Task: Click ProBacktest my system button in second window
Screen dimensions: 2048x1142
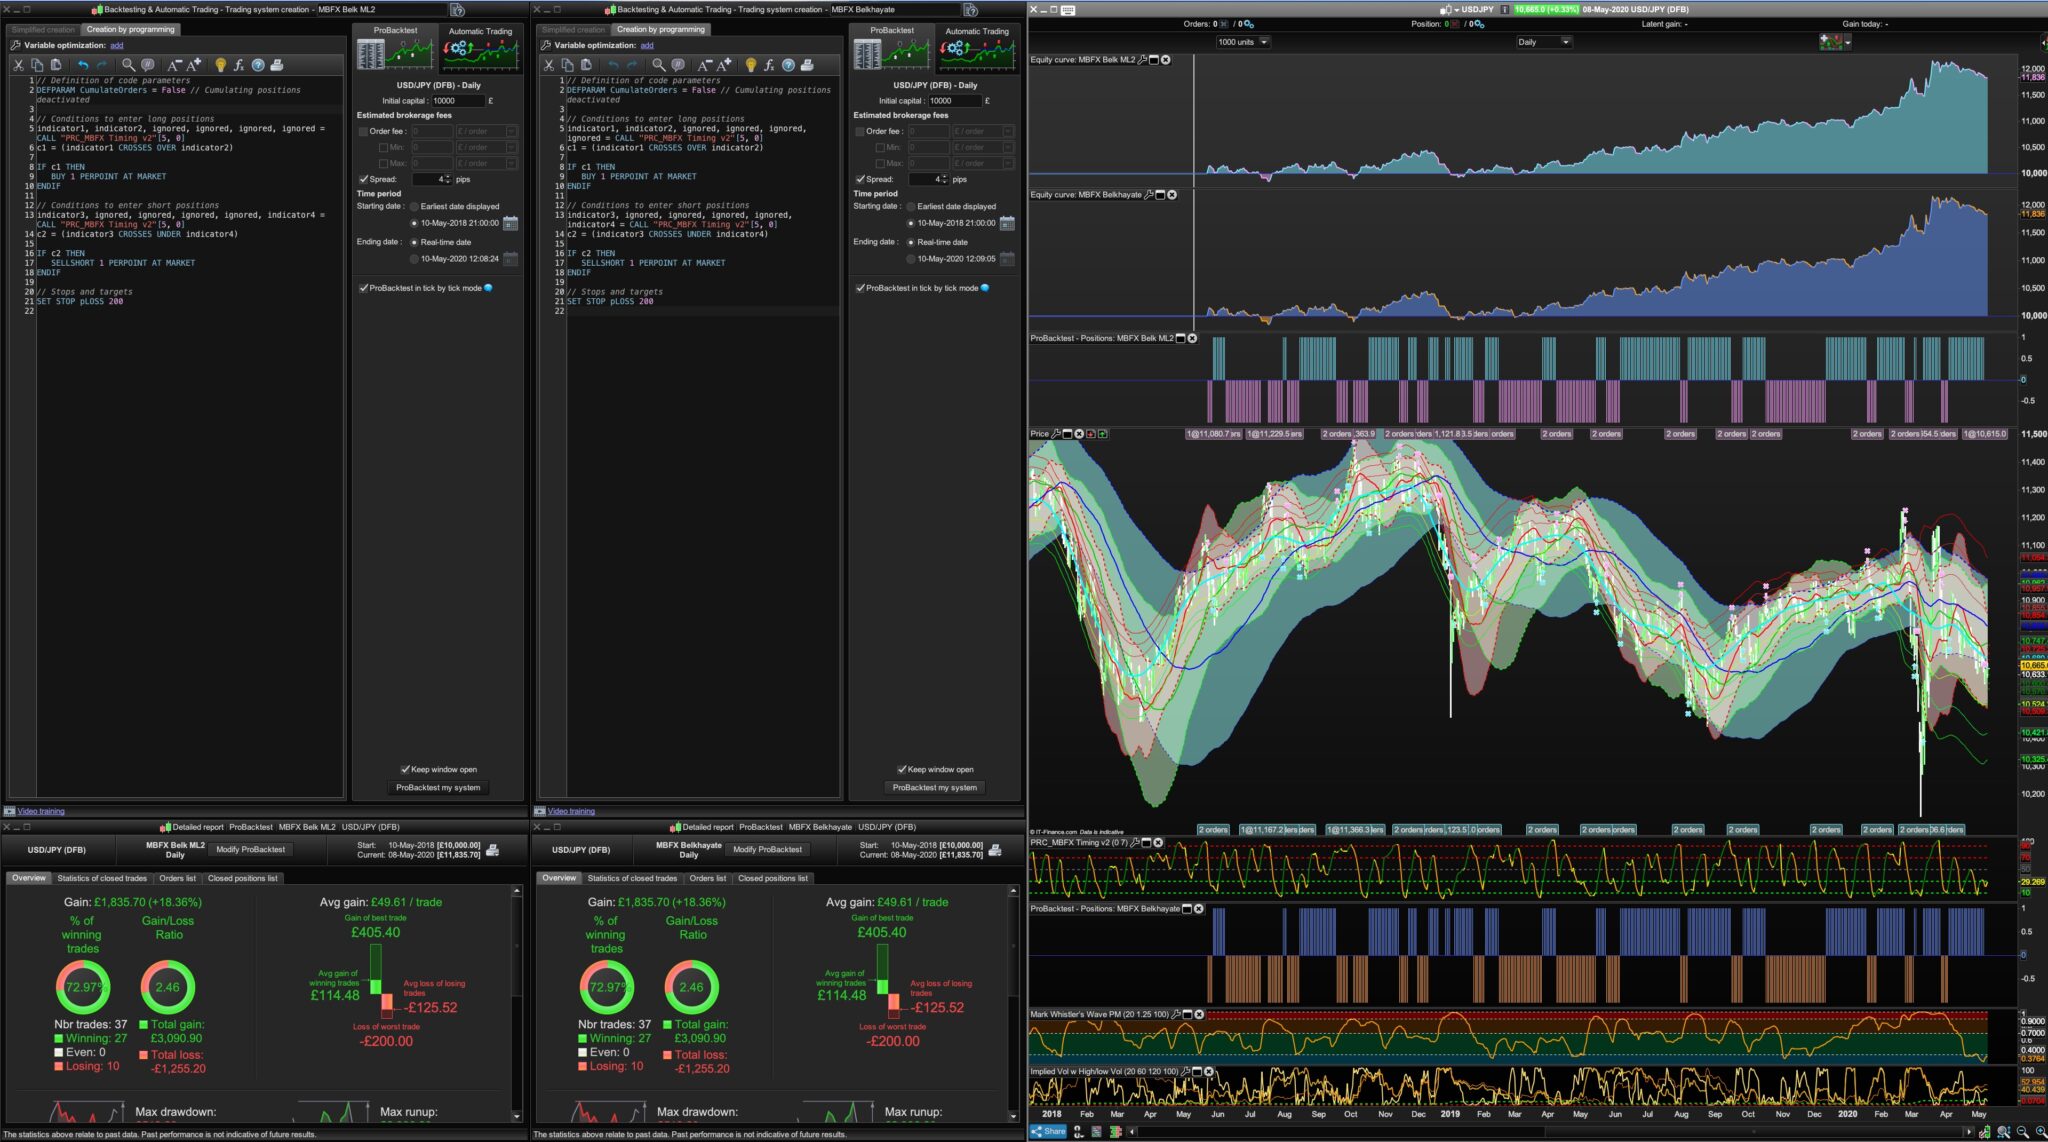Action: coord(934,787)
